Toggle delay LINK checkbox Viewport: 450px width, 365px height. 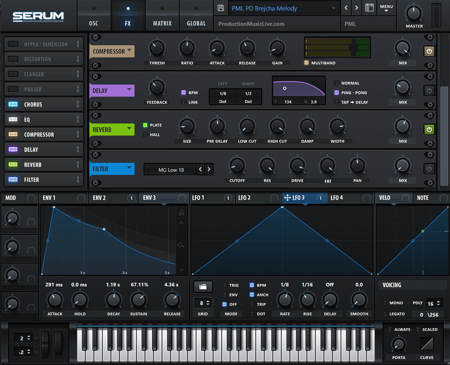click(183, 102)
